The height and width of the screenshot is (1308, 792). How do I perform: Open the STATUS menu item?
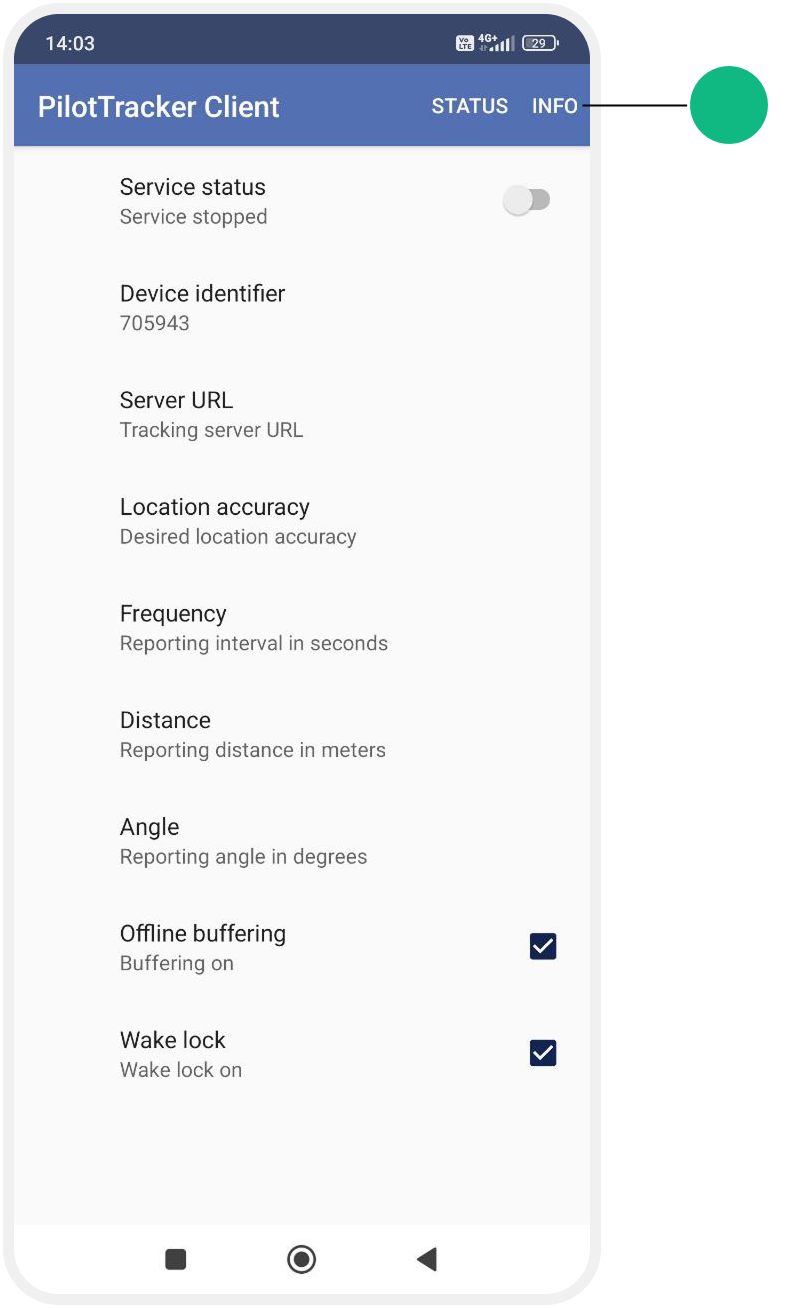470,106
